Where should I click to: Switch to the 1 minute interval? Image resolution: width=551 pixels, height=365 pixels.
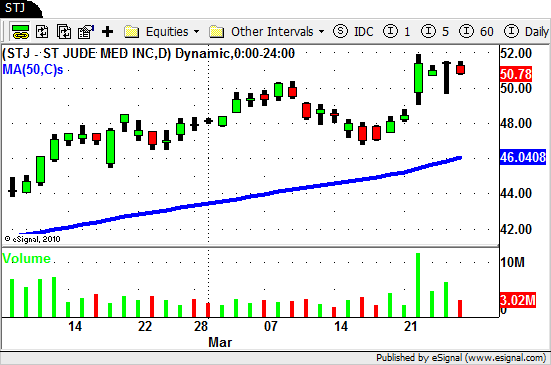396,32
